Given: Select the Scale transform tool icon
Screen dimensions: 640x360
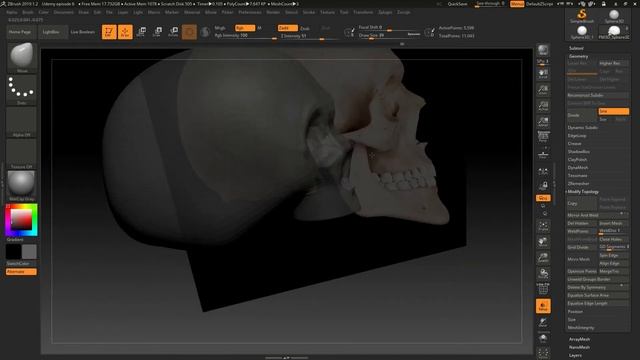Looking at the screenshot, I should (158, 32).
